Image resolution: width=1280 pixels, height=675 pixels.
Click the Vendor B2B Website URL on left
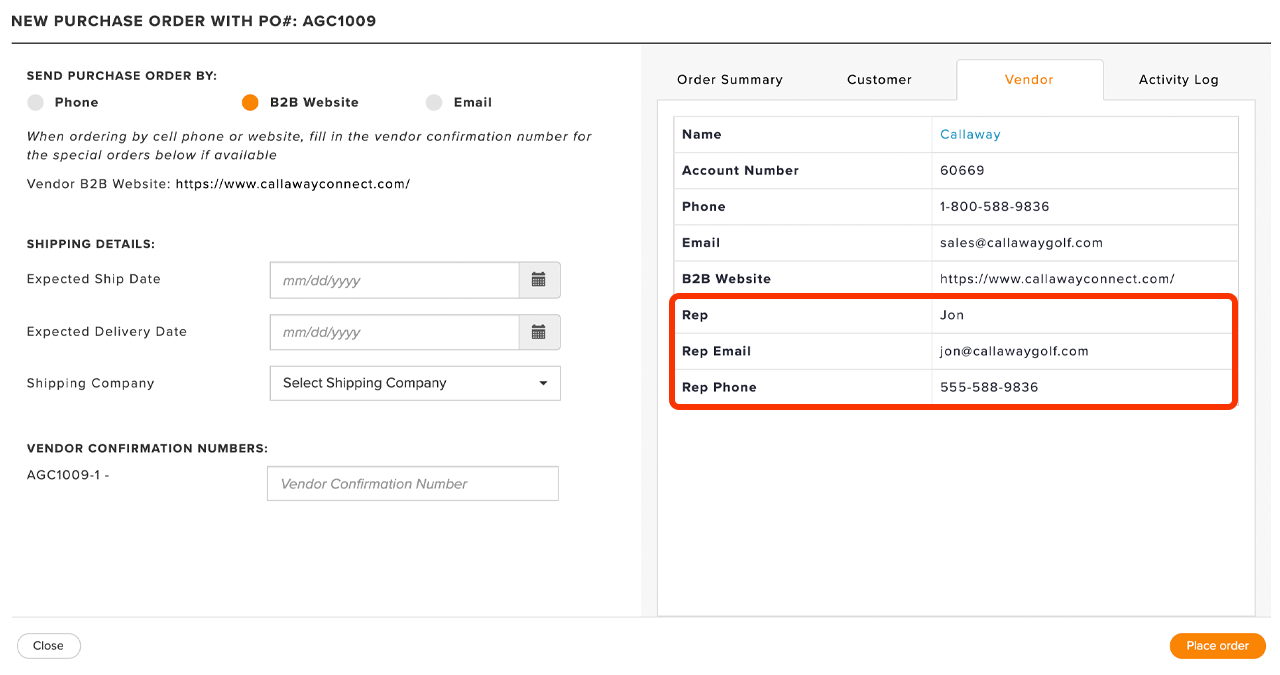[x=293, y=184]
